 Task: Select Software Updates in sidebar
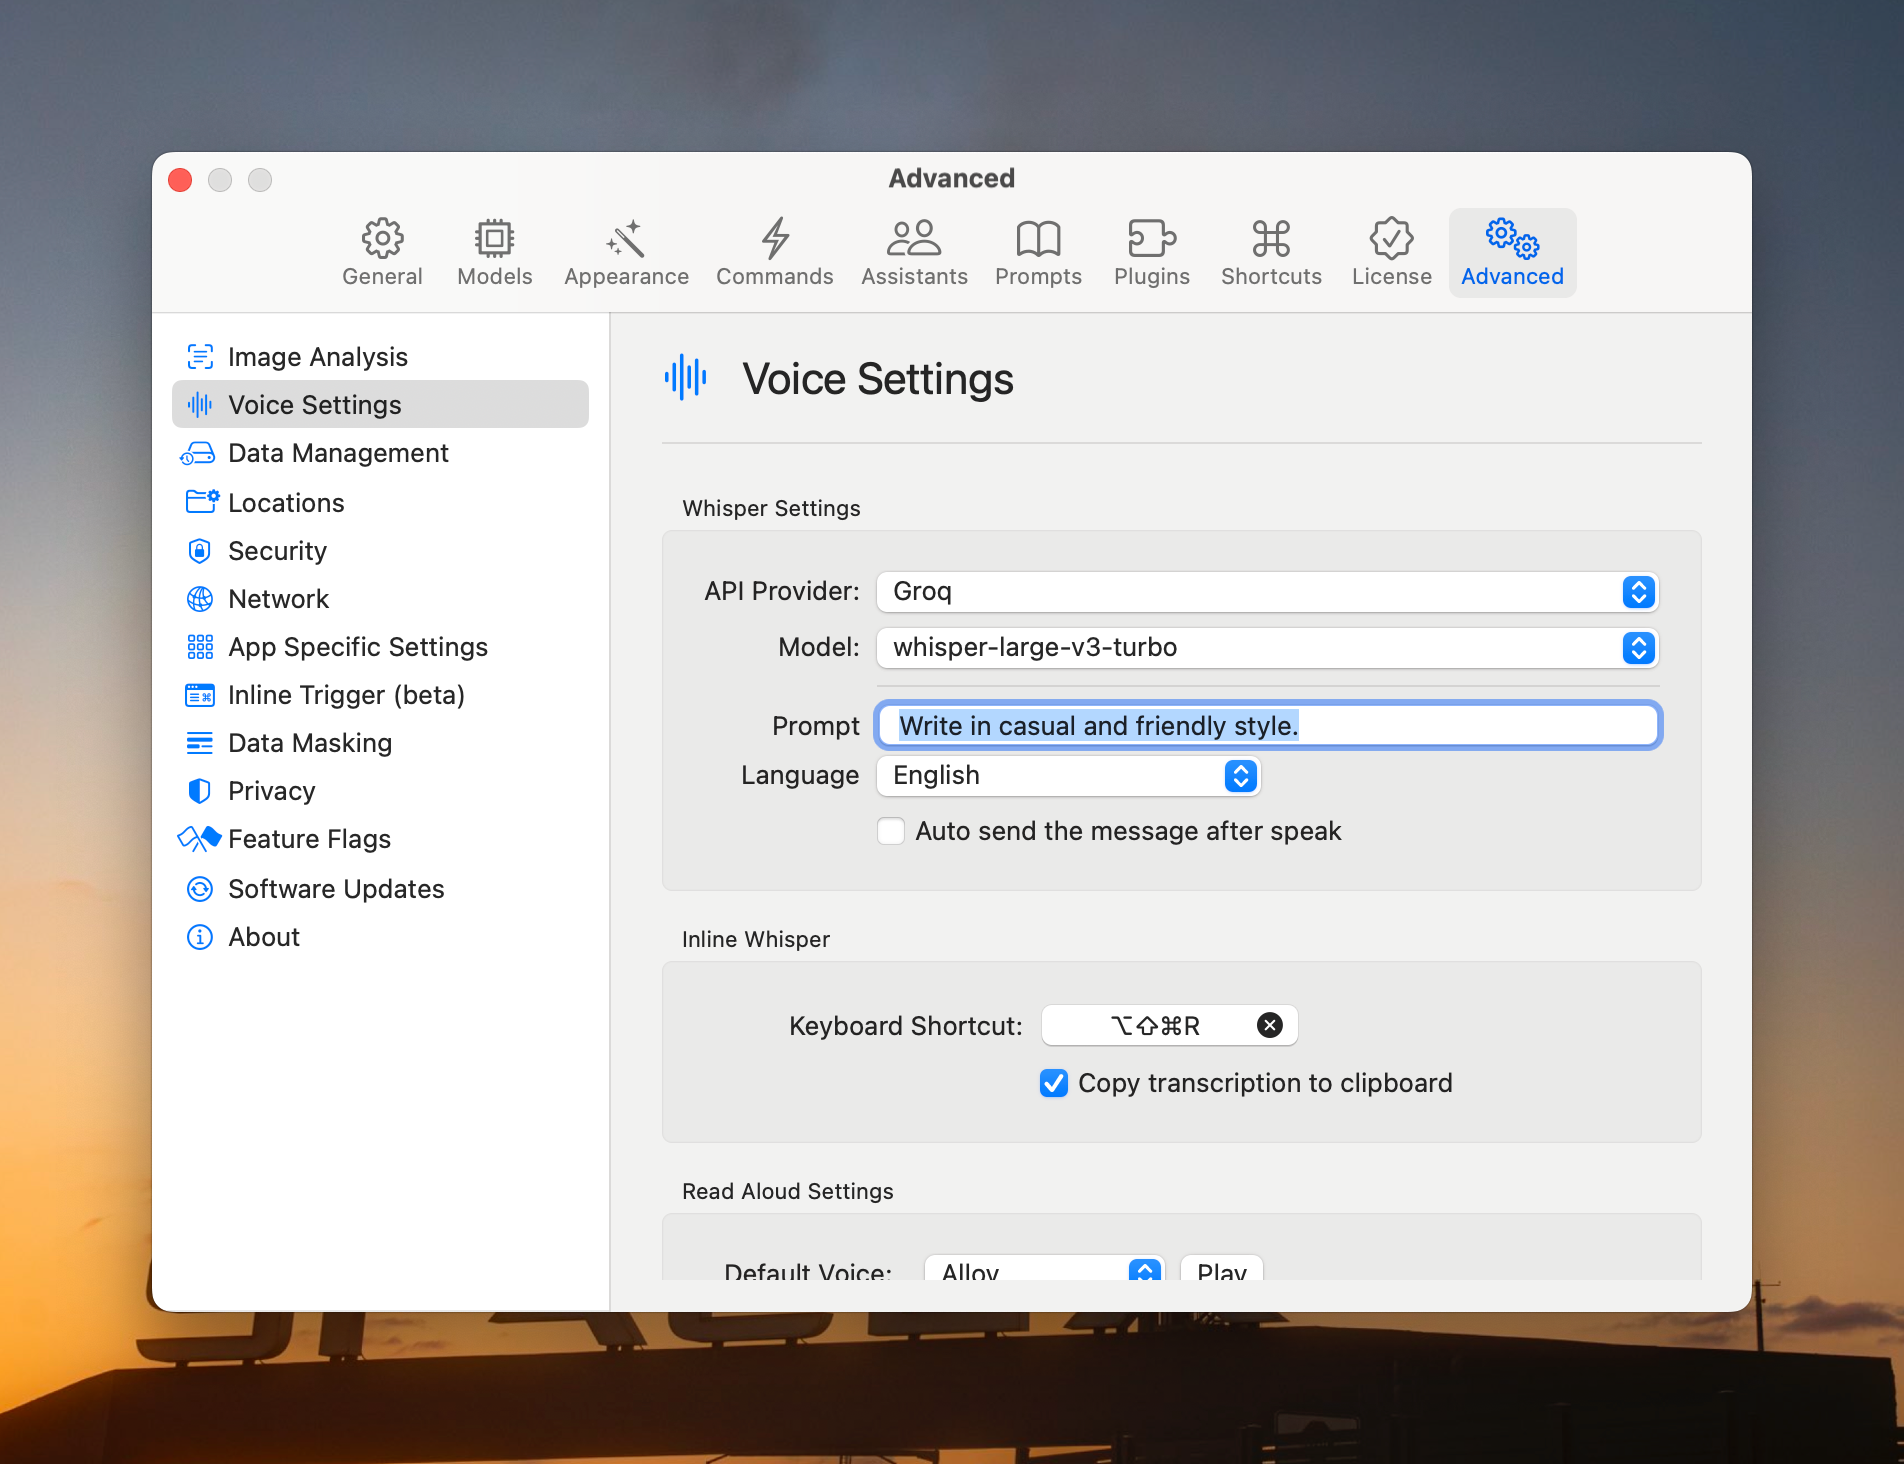(x=336, y=889)
